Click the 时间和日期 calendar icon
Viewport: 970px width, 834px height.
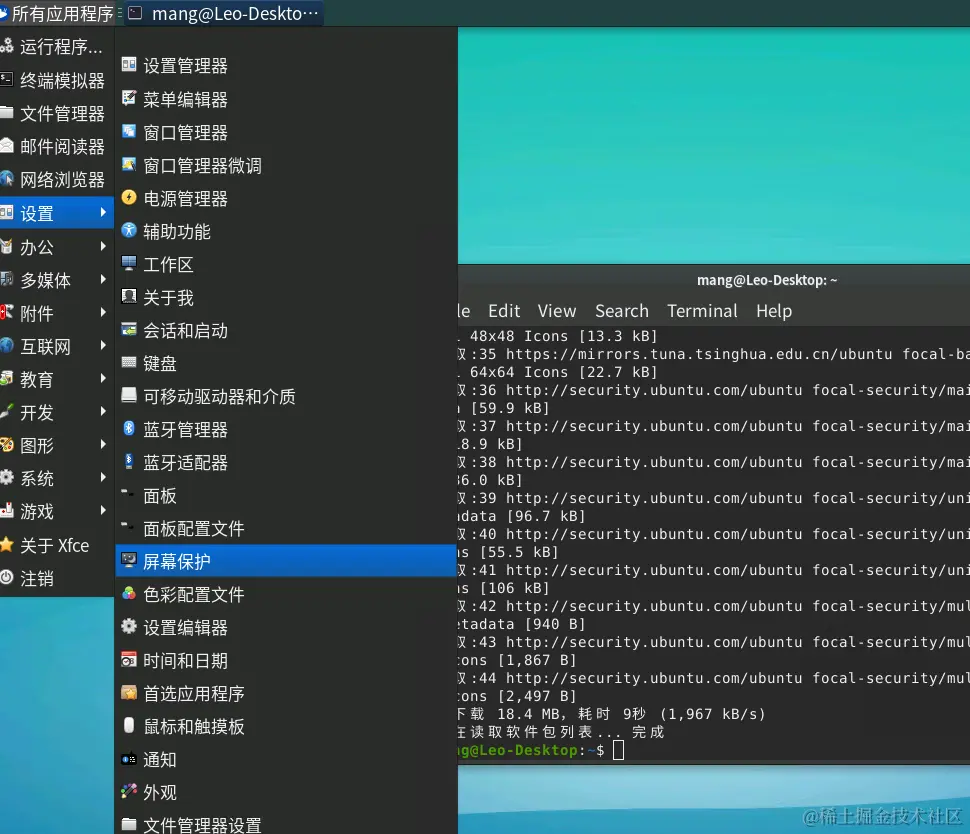tap(129, 660)
